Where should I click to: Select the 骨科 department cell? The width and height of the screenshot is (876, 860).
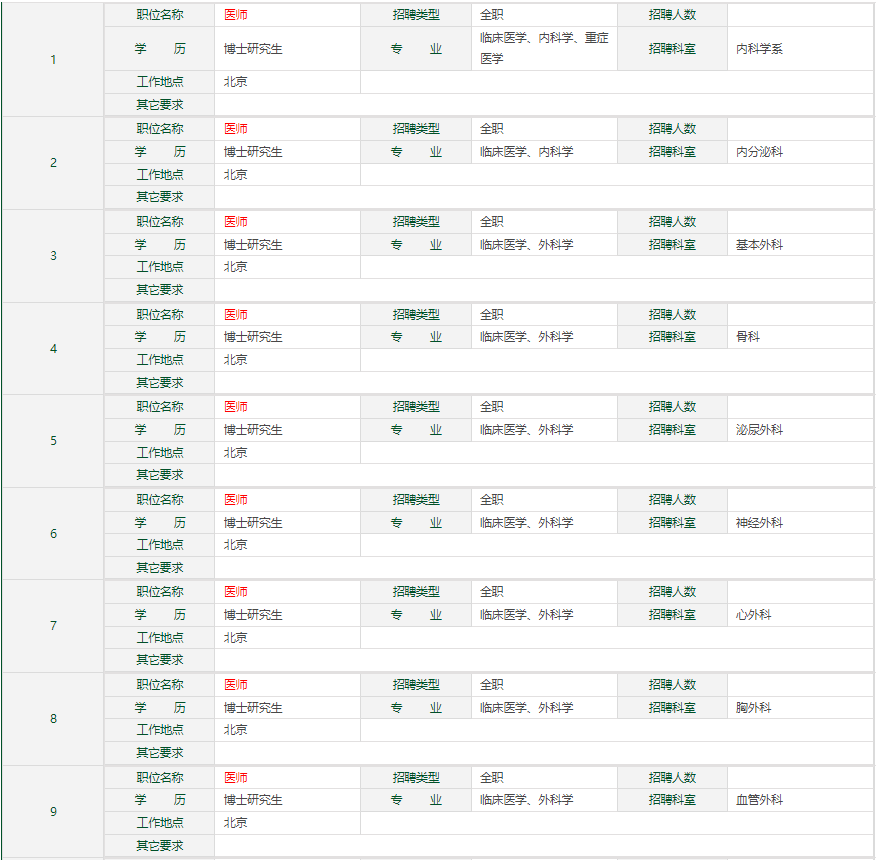coord(748,337)
